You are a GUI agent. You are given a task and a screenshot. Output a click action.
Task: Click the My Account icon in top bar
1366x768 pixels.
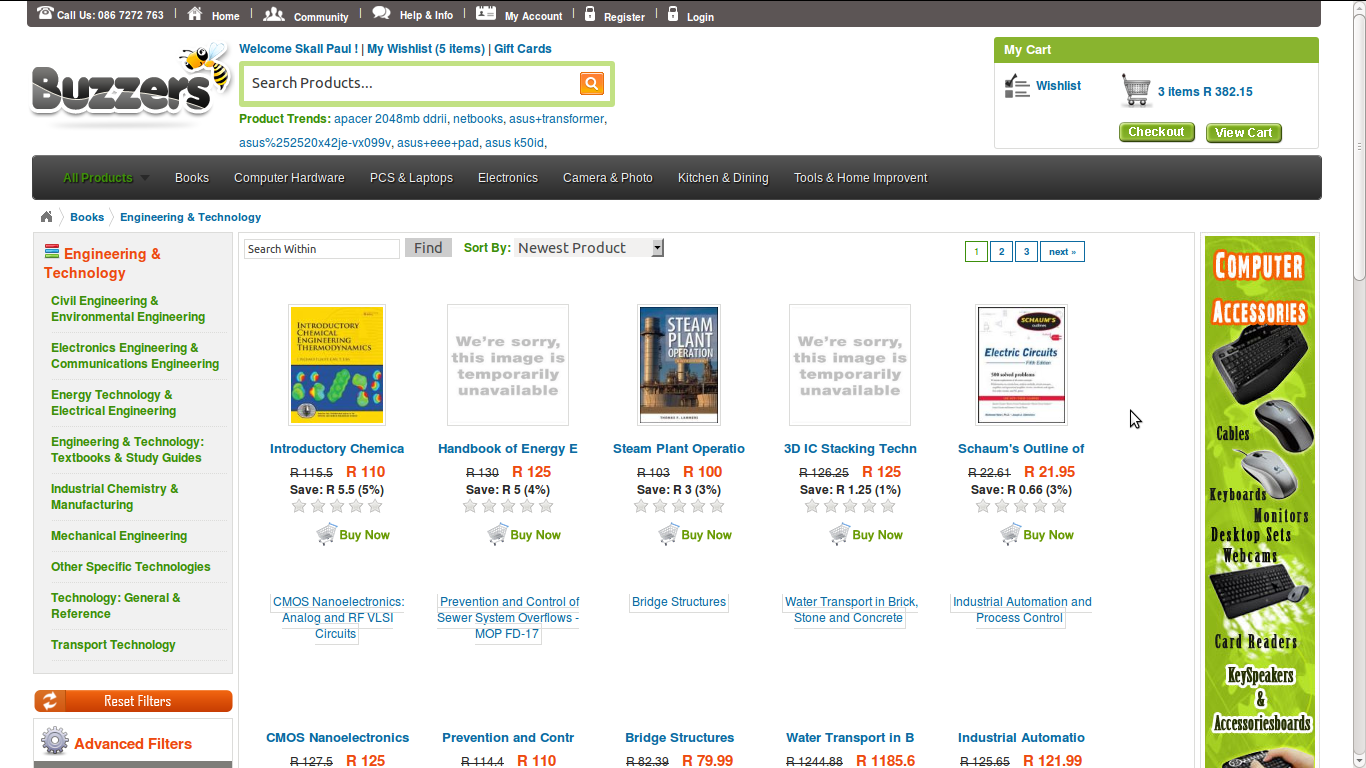pos(486,12)
